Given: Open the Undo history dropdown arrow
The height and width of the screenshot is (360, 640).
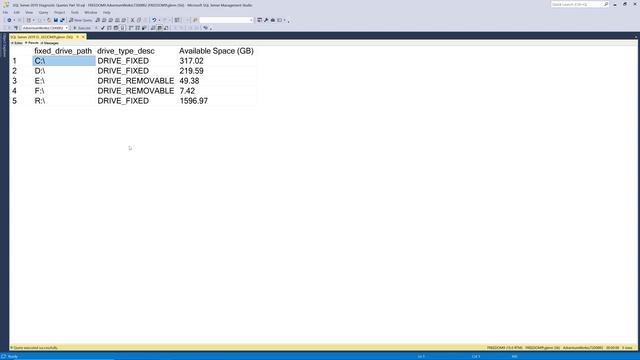Looking at the screenshot, I should 159,20.
